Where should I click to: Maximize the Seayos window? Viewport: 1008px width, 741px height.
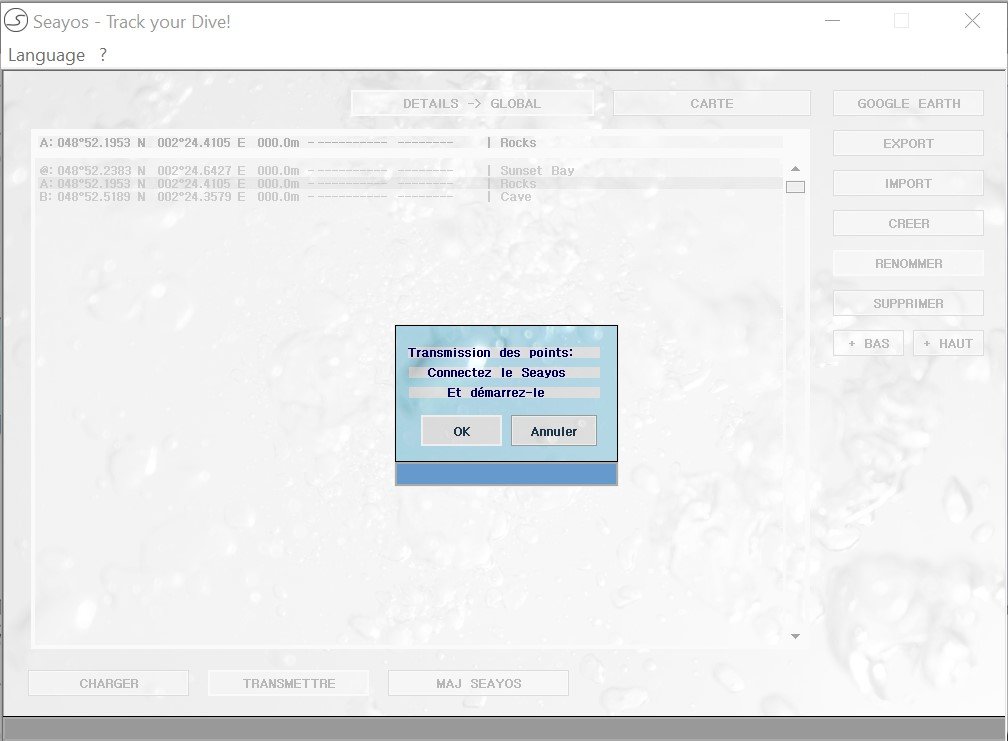(x=902, y=21)
